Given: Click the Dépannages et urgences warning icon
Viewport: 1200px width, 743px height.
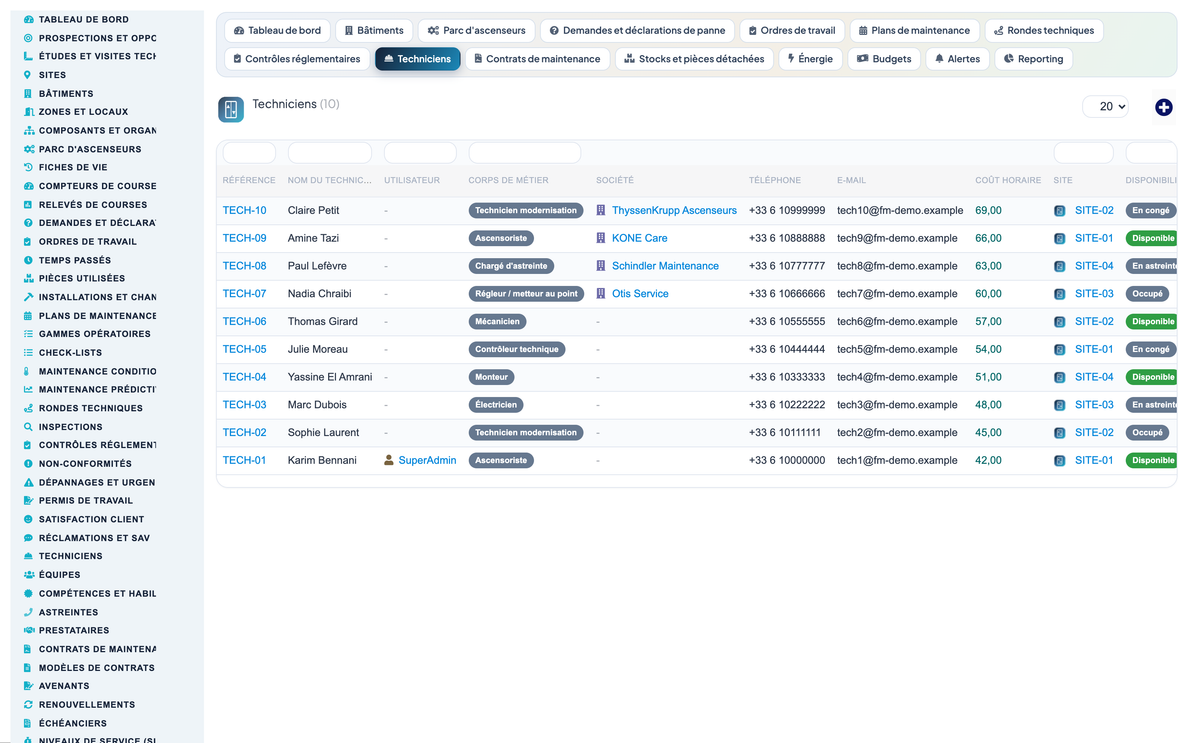Looking at the screenshot, I should 28,482.
